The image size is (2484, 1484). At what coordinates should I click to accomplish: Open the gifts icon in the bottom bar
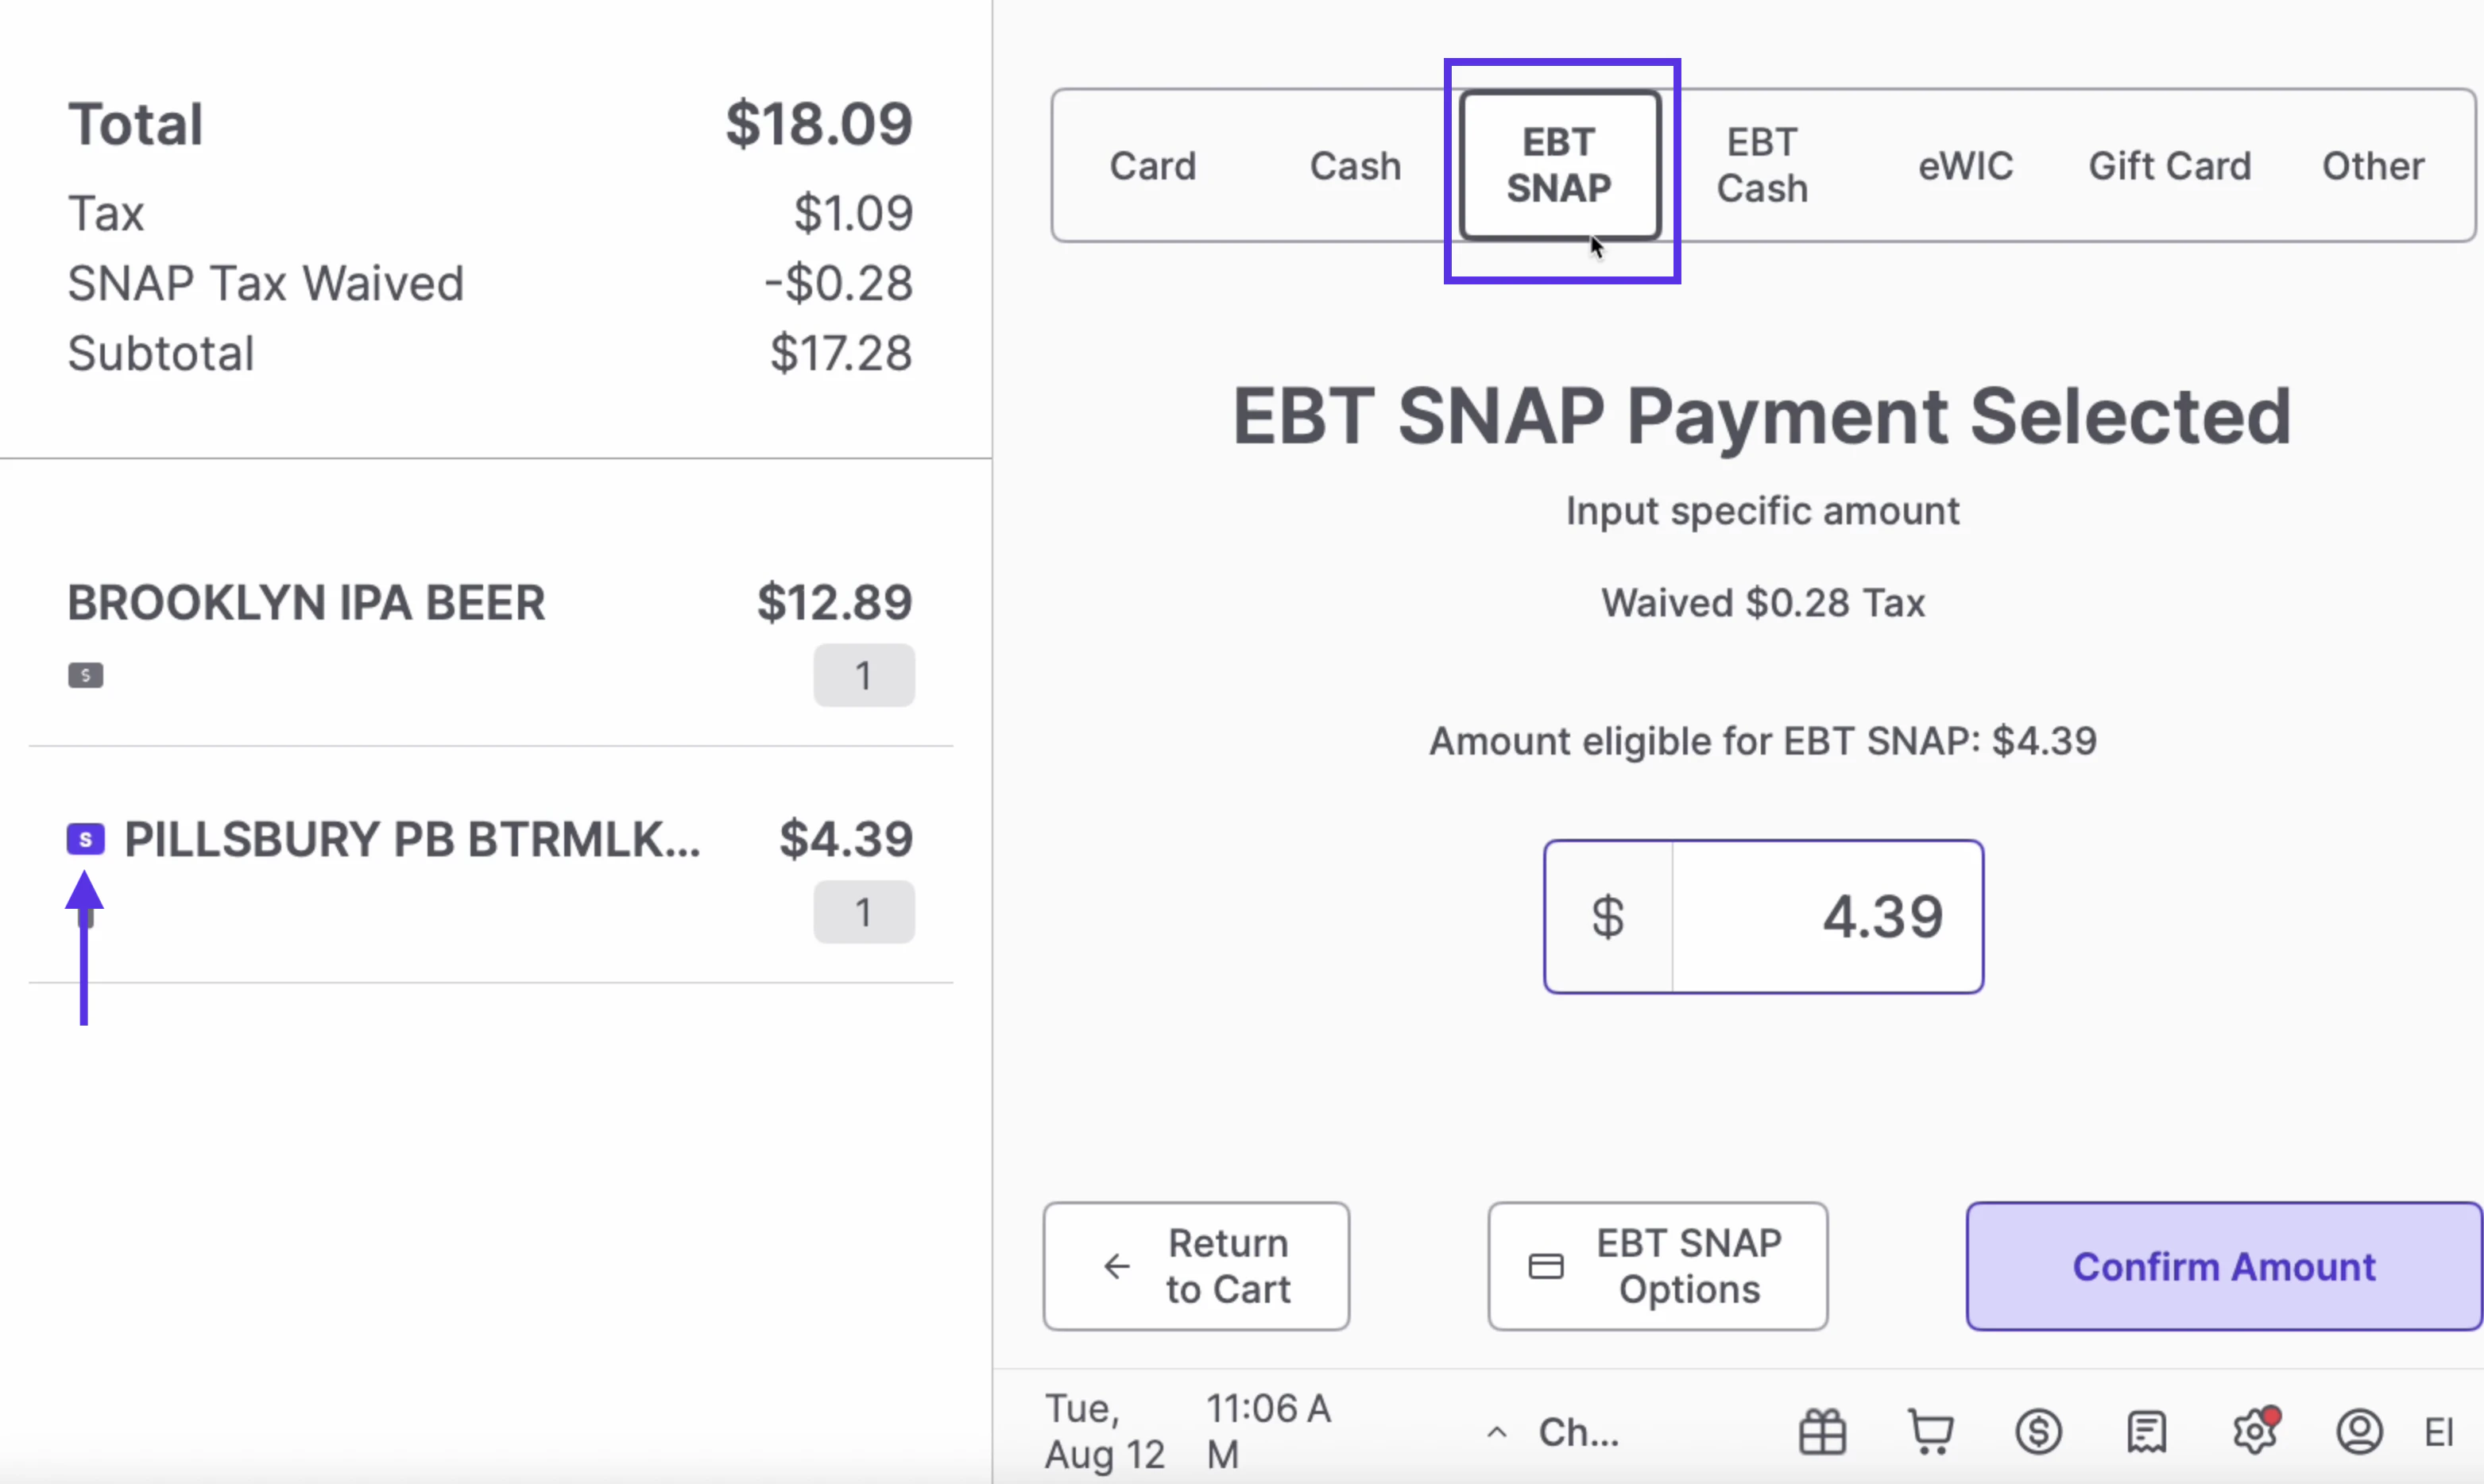(1822, 1431)
